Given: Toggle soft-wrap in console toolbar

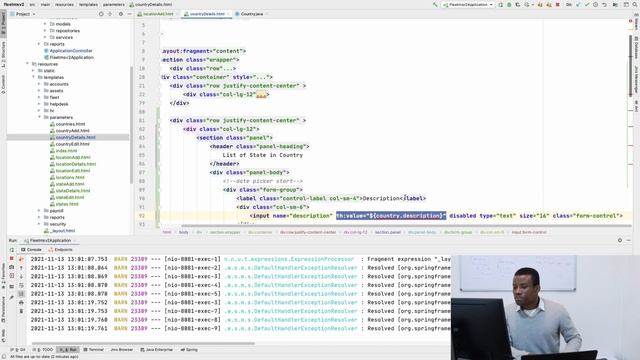Looking at the screenshot, I should pos(21,285).
